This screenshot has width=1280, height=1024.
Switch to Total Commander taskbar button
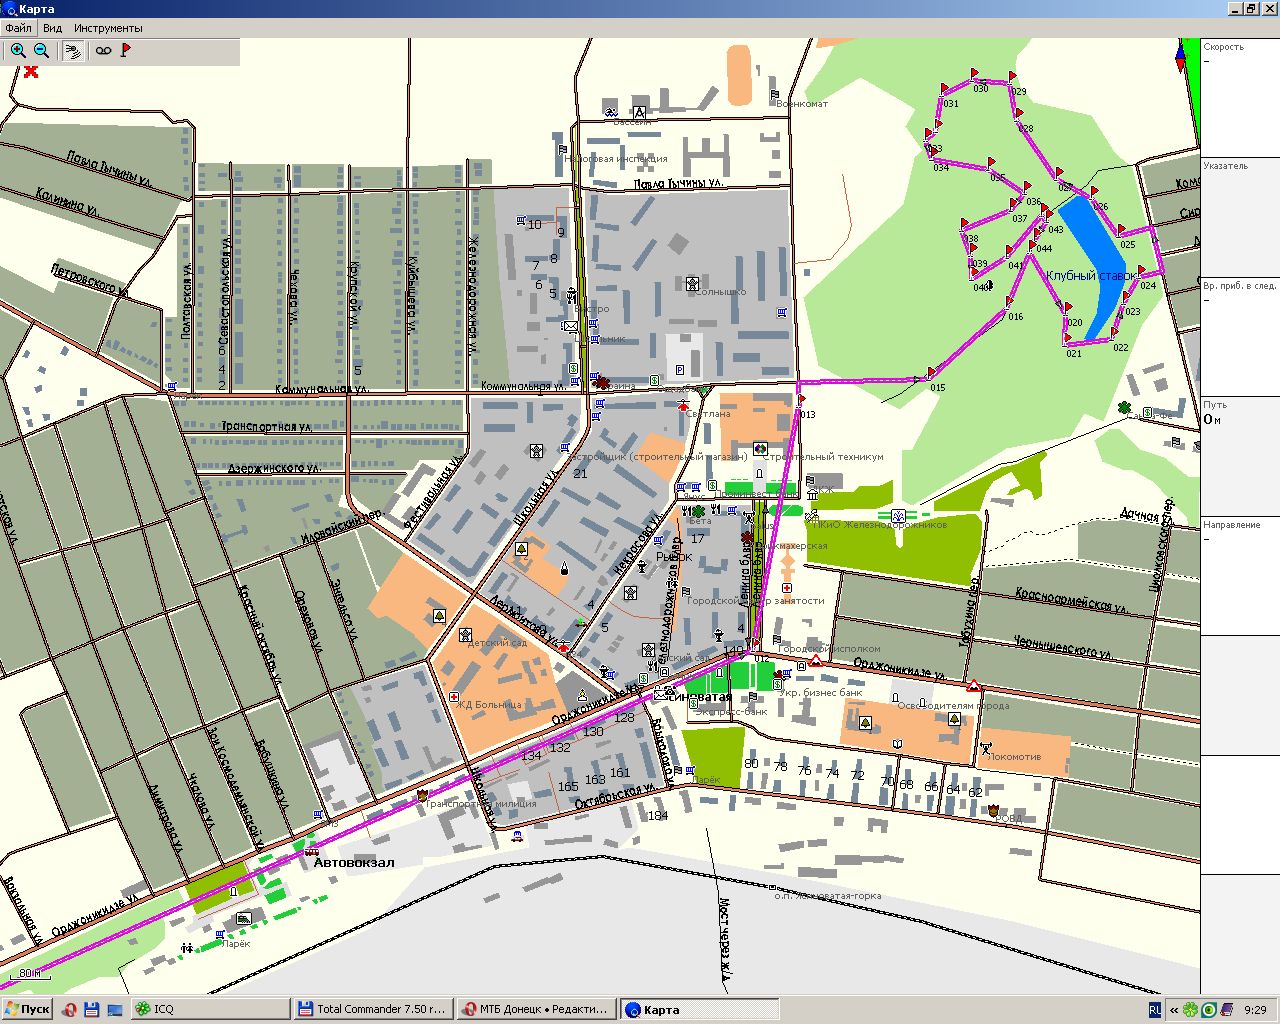click(x=372, y=1009)
